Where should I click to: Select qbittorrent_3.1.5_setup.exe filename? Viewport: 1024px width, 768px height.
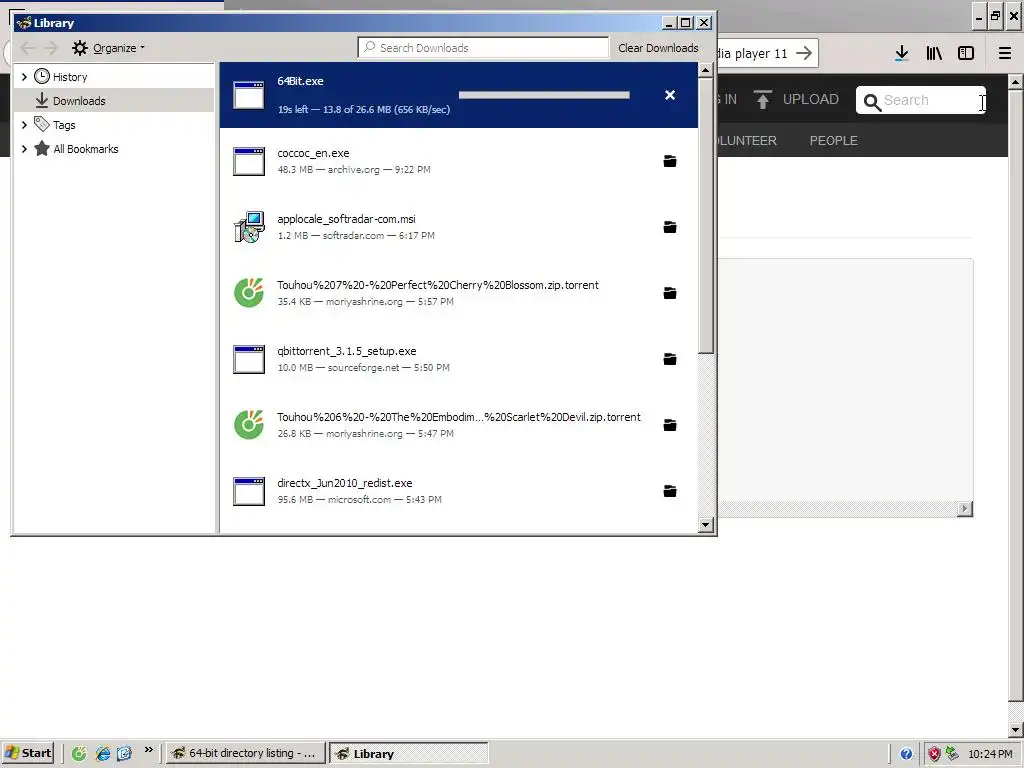(346, 351)
